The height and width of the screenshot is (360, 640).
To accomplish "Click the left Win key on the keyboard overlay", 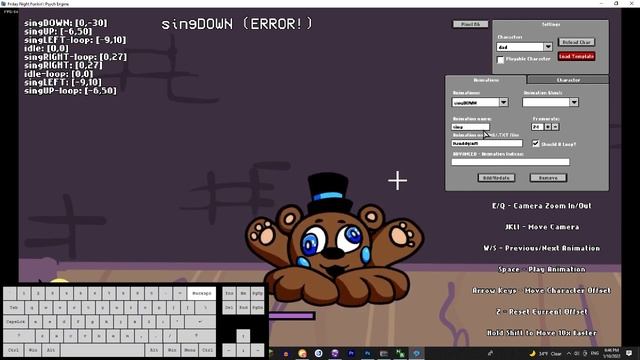I will pyautogui.click(x=32, y=350).
